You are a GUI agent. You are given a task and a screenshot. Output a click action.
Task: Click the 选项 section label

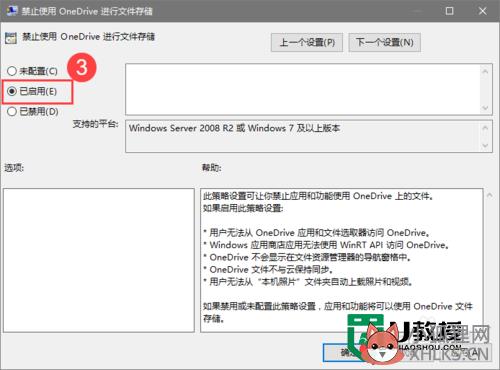(x=14, y=167)
